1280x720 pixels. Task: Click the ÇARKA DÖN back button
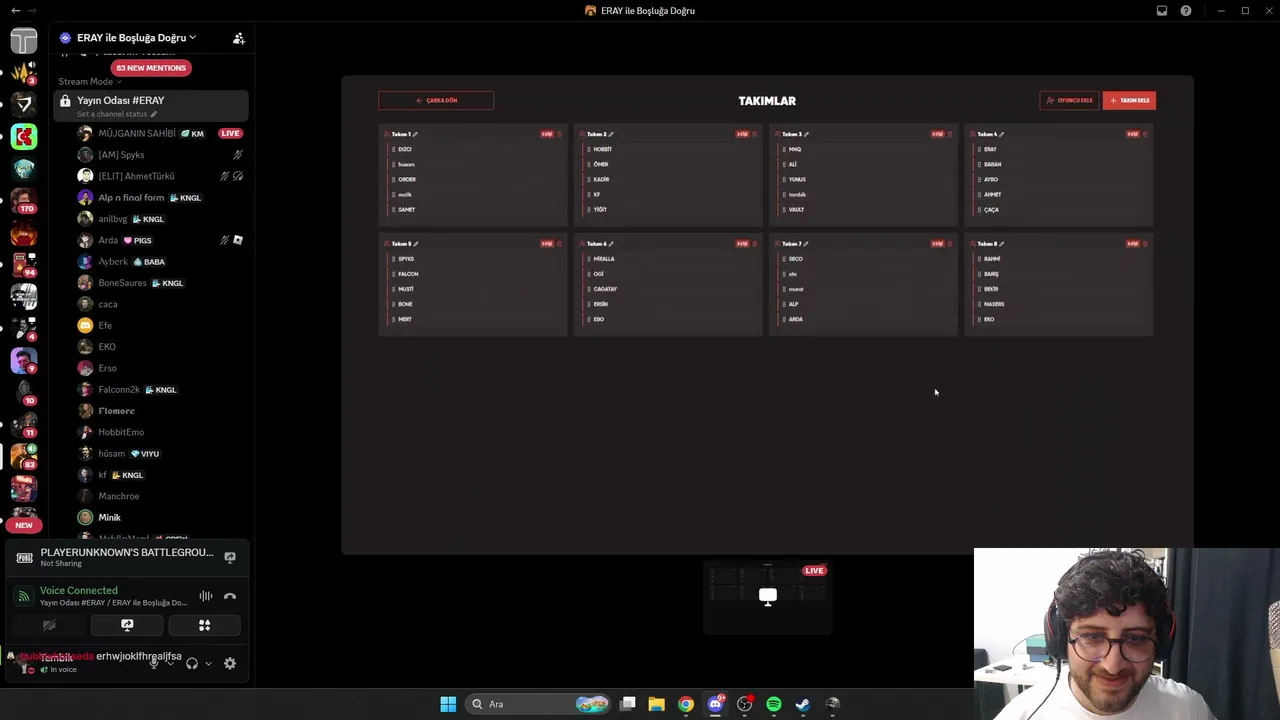tap(436, 100)
